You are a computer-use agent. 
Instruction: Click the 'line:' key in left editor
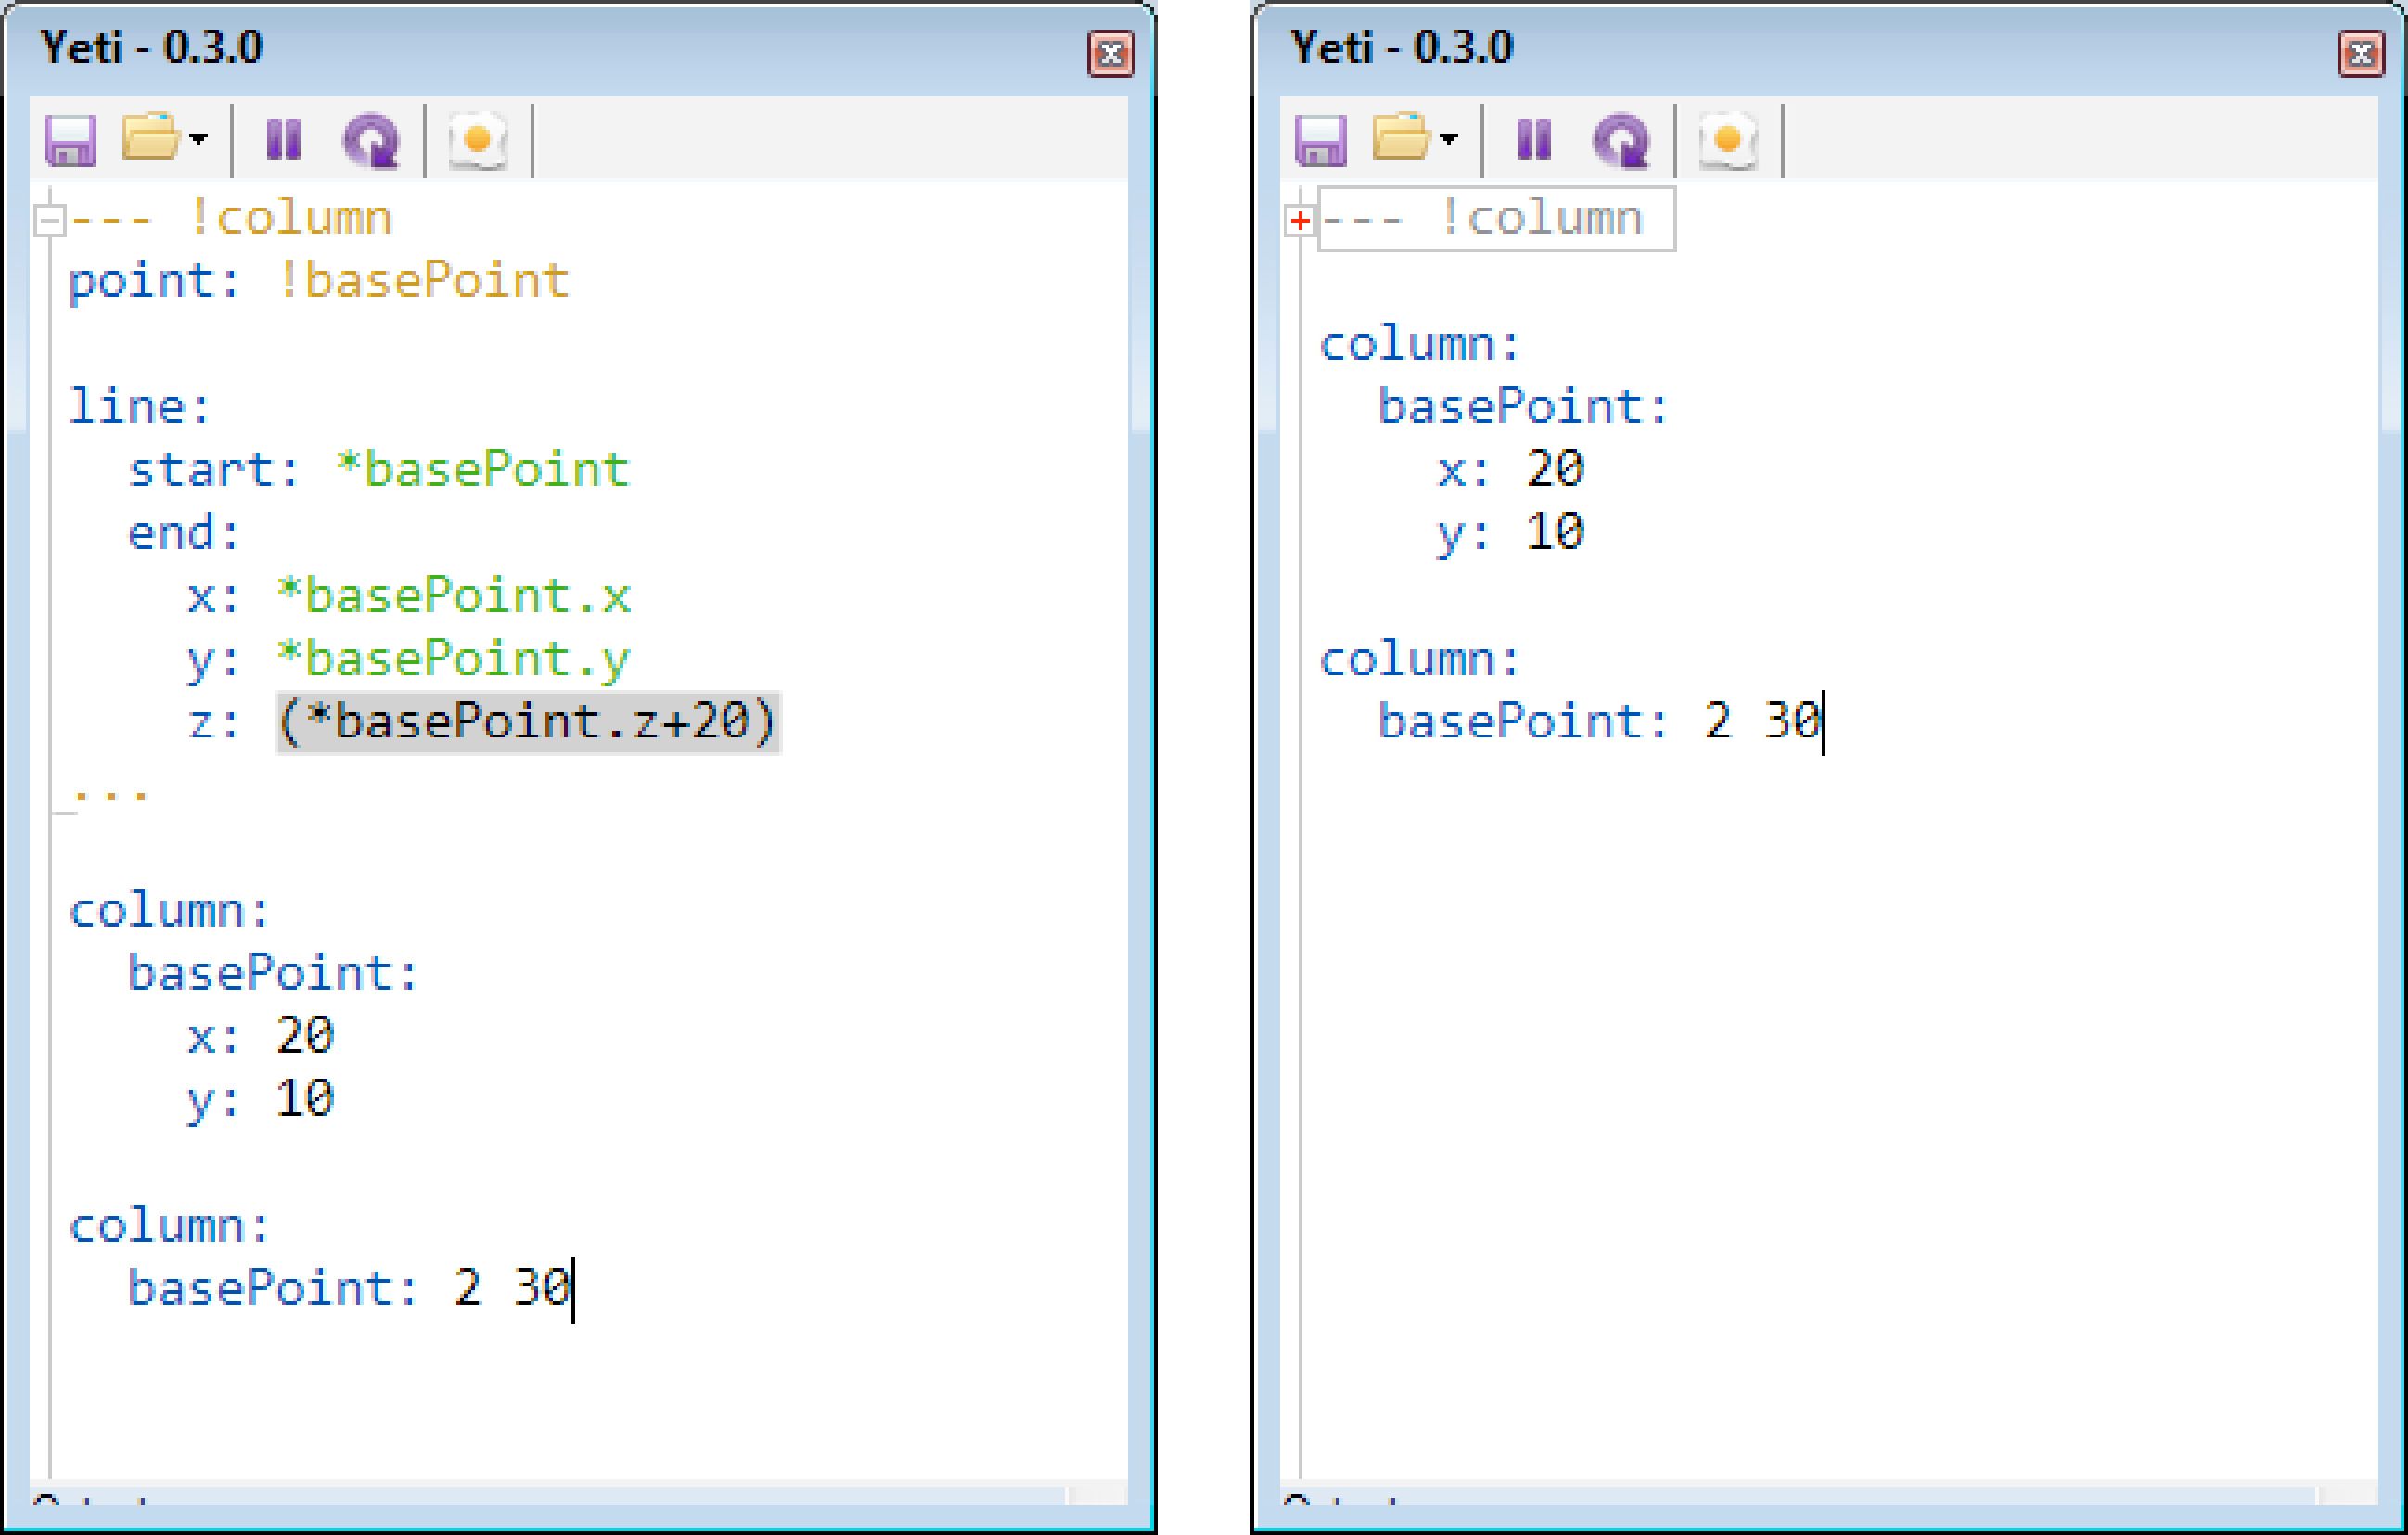140,407
